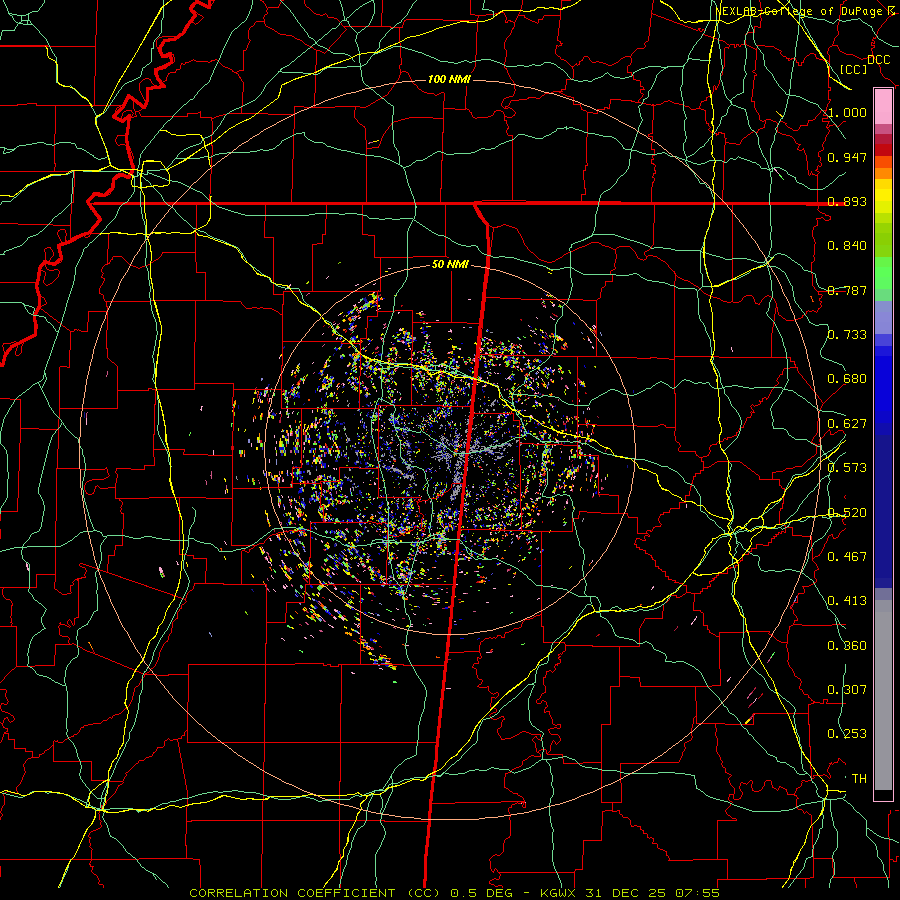The width and height of the screenshot is (900, 900).
Task: Click the "0.893" color scale value
Action: (x=847, y=201)
